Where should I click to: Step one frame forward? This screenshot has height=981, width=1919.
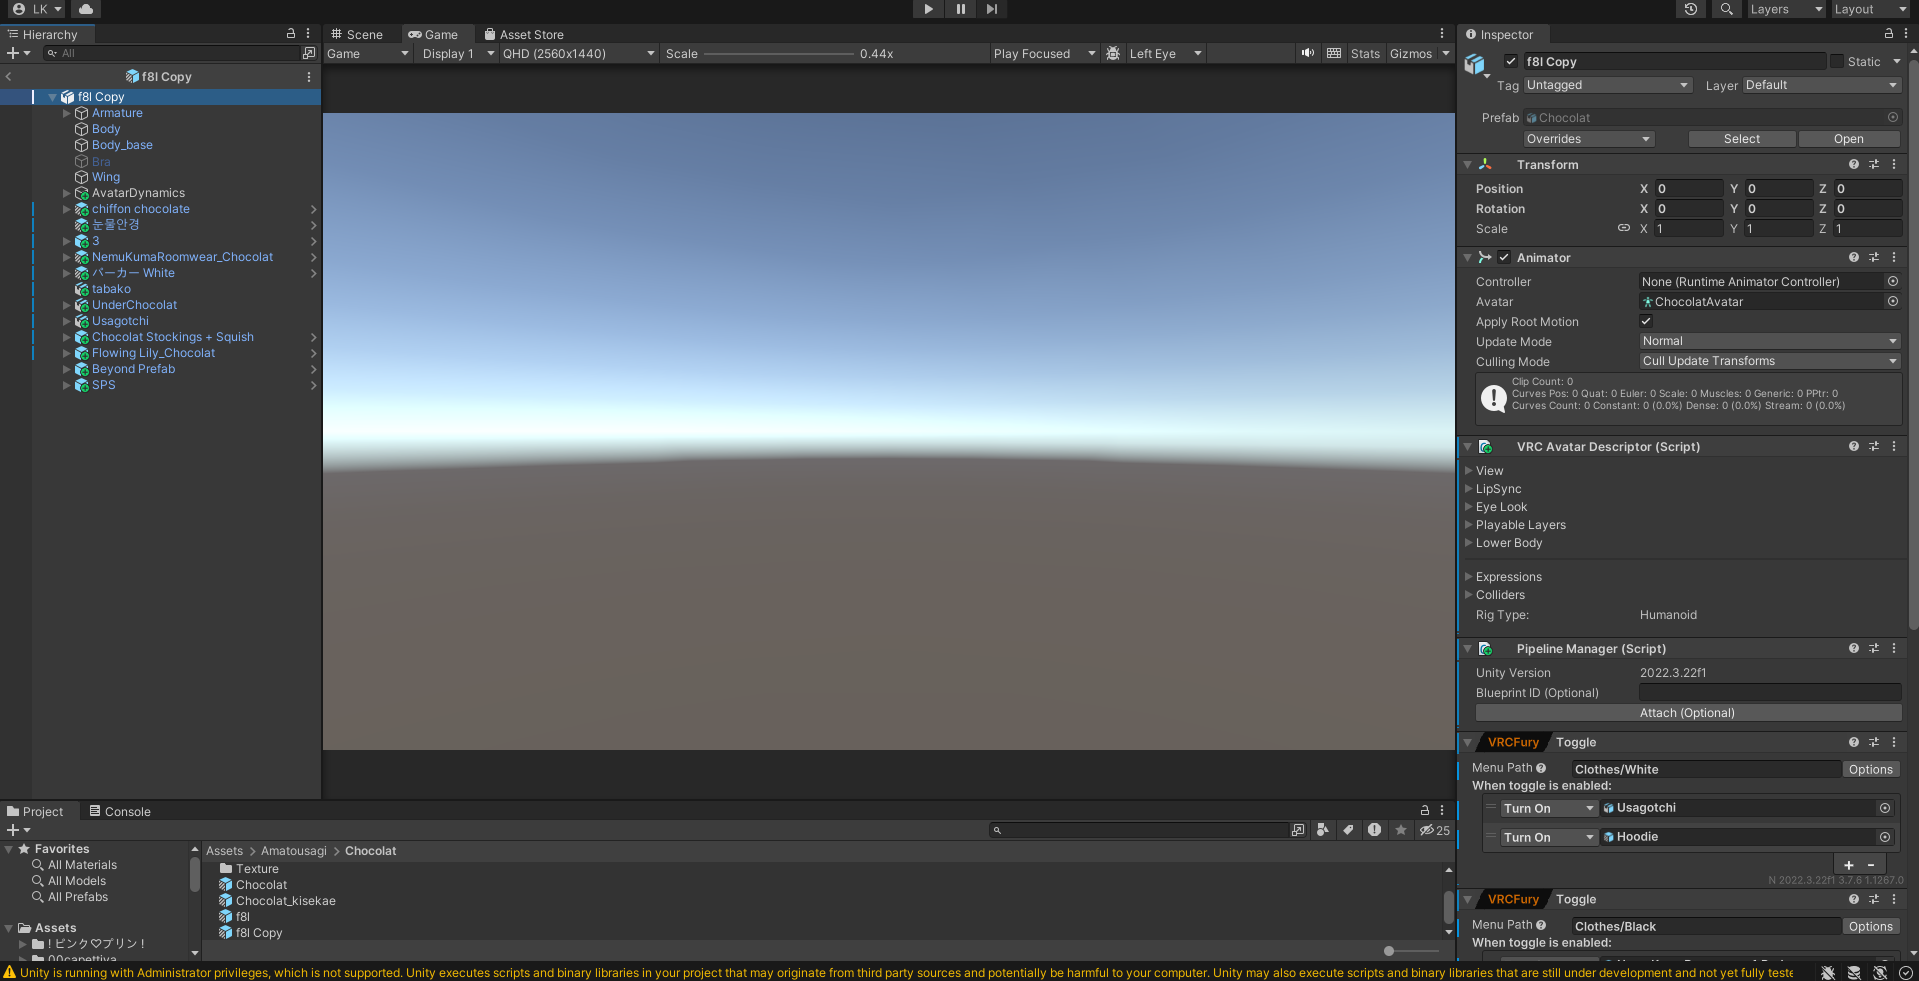[x=991, y=9]
